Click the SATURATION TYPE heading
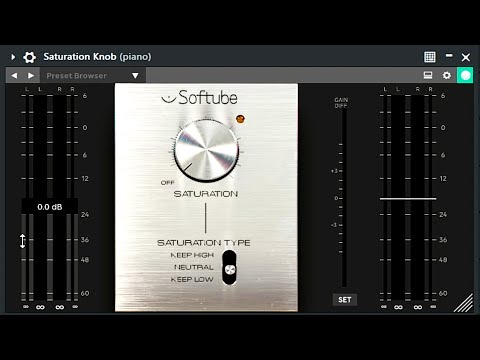 (x=204, y=243)
